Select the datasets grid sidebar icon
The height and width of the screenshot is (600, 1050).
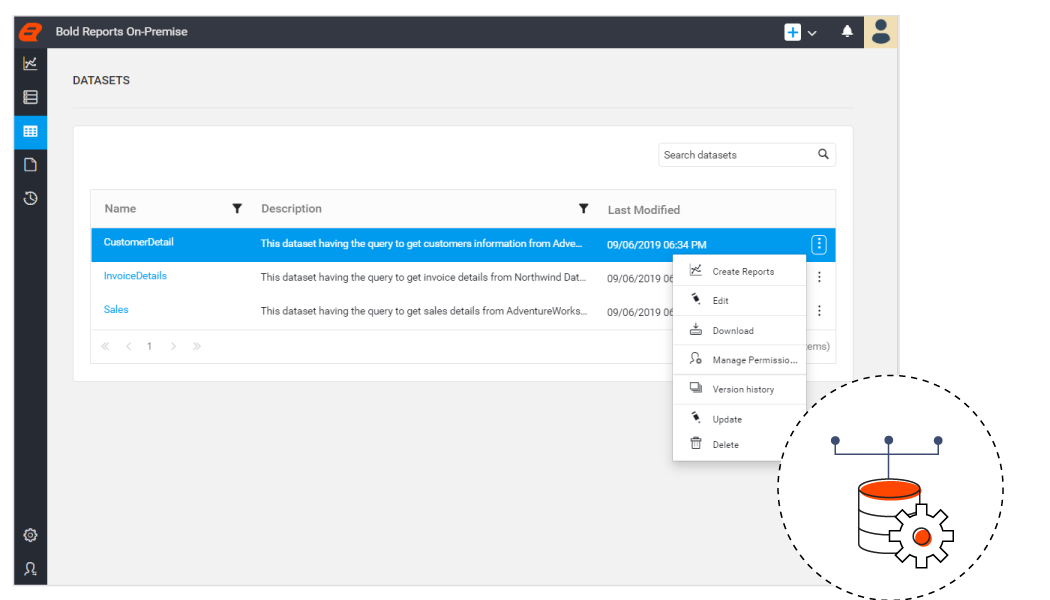tap(30, 131)
